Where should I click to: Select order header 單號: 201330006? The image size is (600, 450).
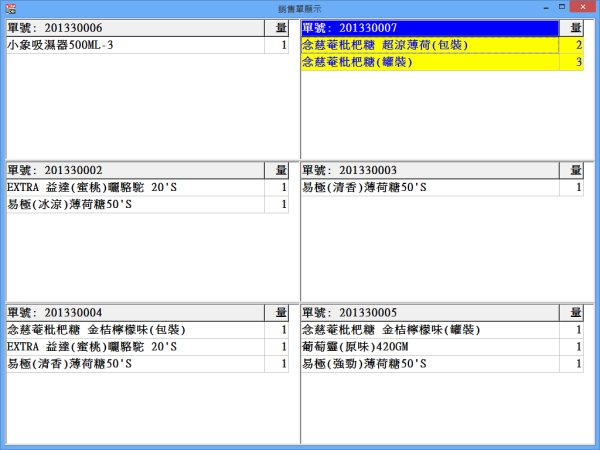tap(135, 28)
